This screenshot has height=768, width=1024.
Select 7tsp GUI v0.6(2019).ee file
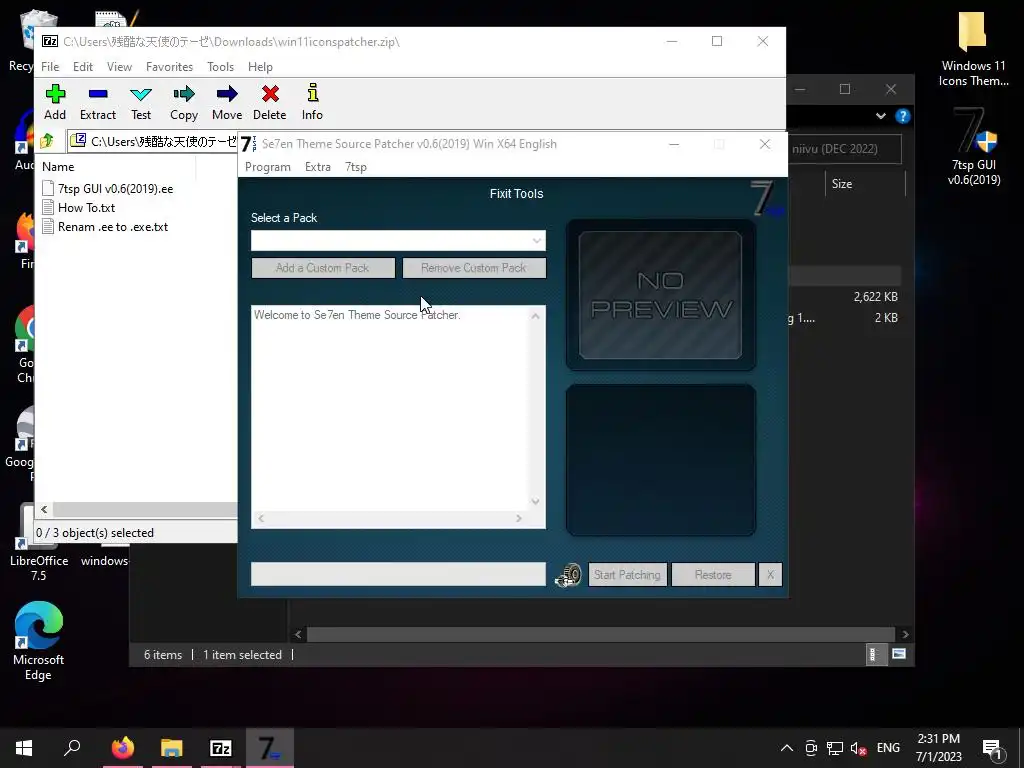click(108, 189)
